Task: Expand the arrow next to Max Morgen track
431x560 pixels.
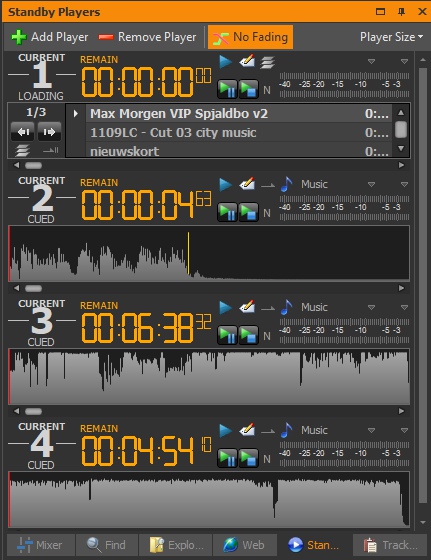Action: [x=76, y=114]
